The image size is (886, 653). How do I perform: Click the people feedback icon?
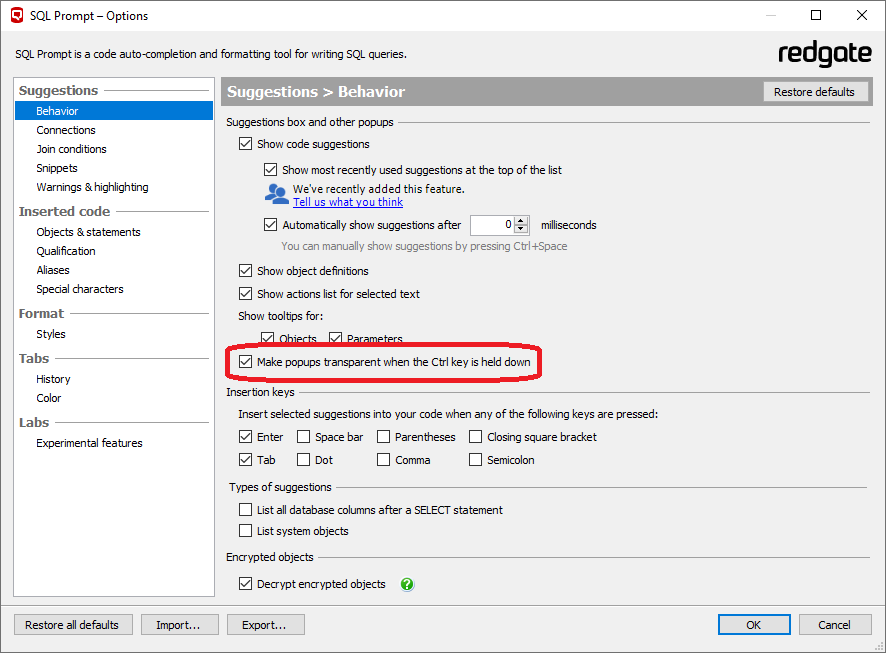click(276, 194)
